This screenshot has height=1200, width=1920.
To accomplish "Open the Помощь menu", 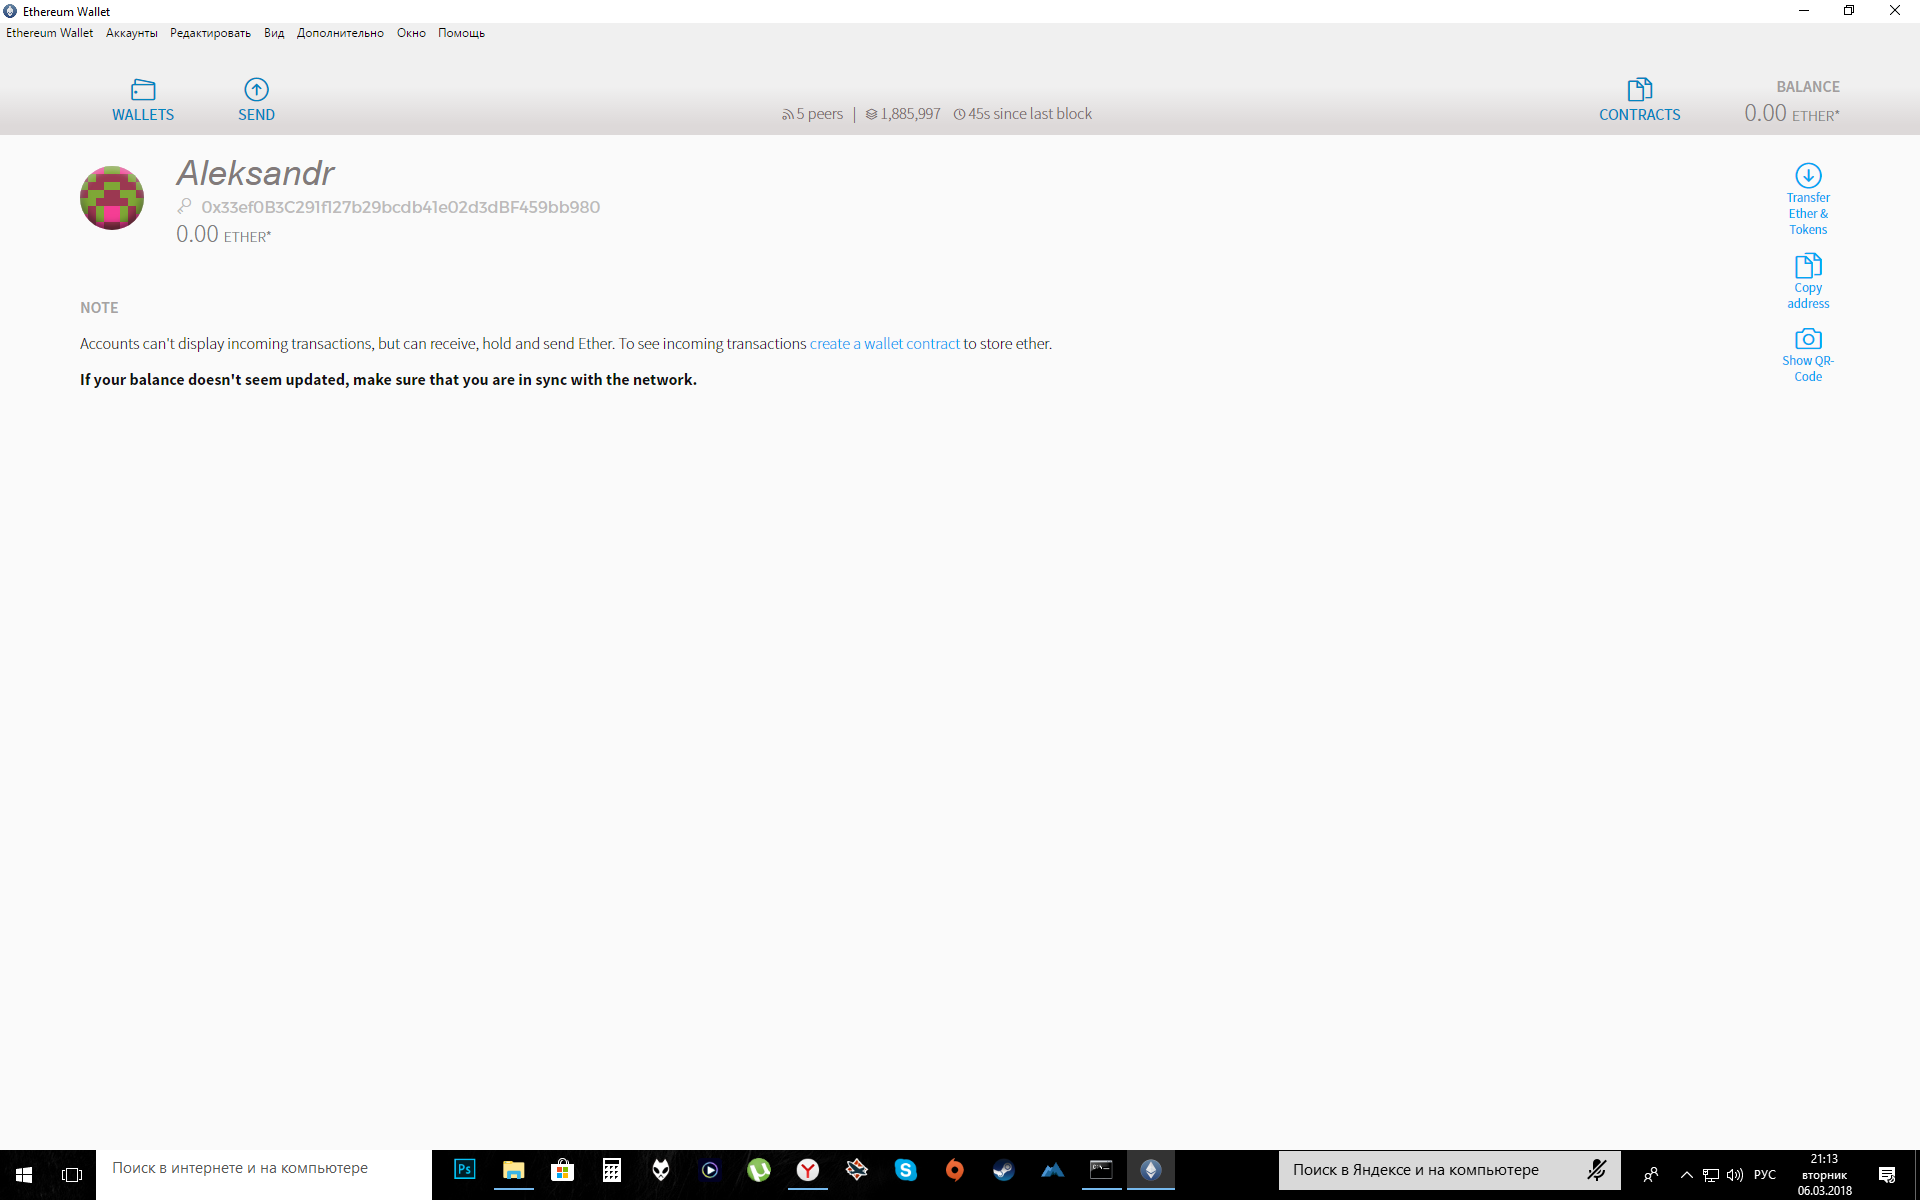I will [461, 32].
